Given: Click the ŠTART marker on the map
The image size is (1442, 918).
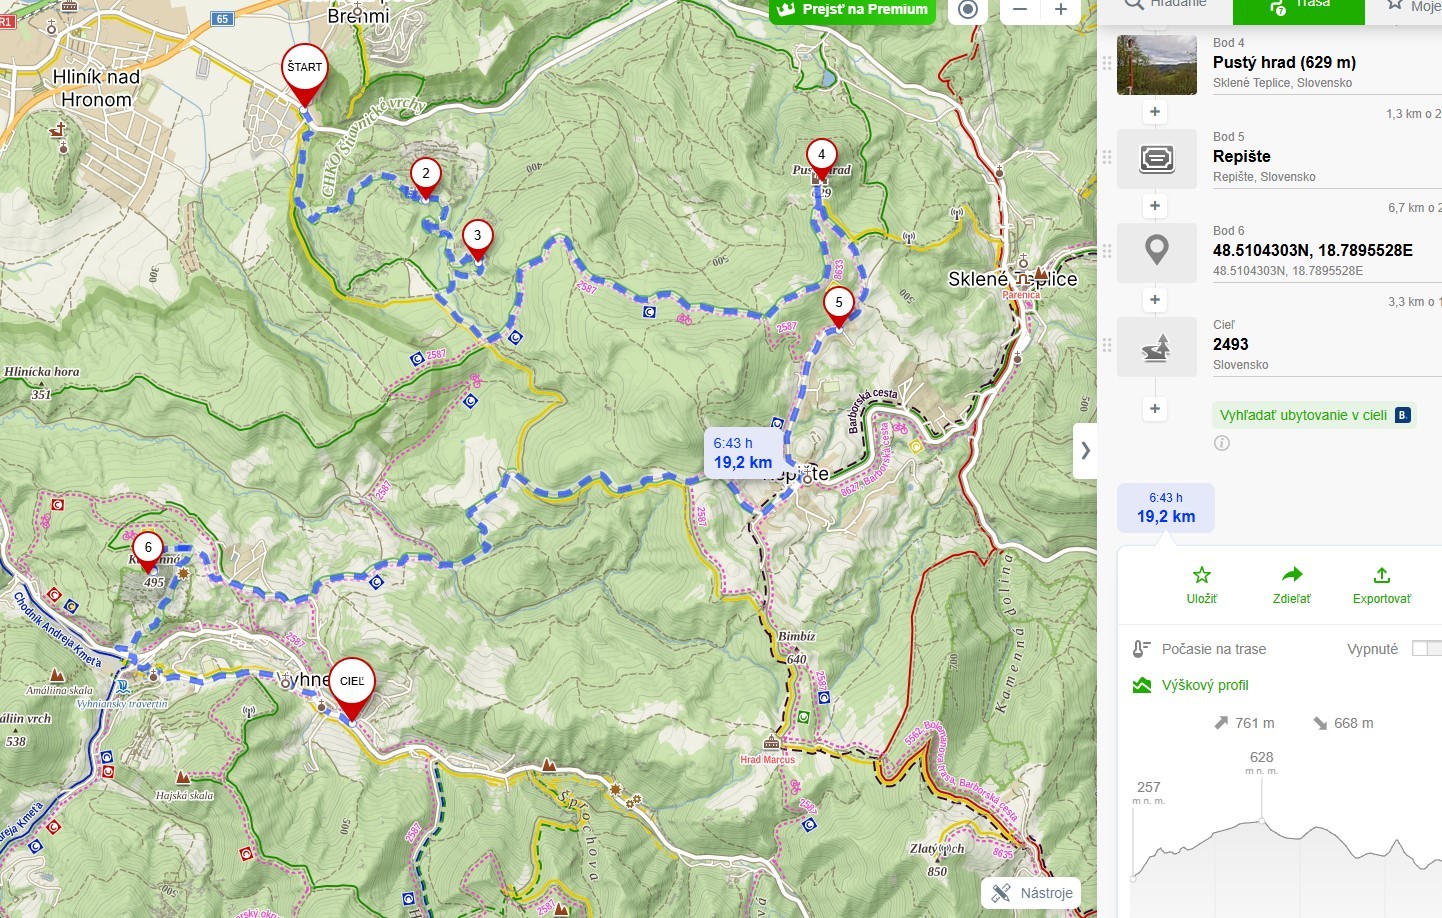Looking at the screenshot, I should point(304,74).
